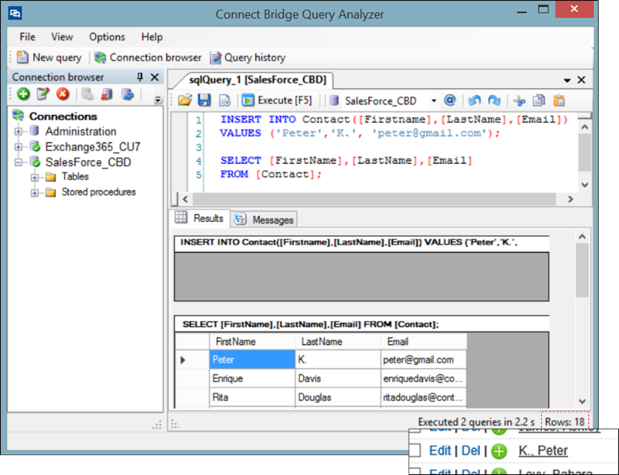Open the query tab list dropdown arrow

pyautogui.click(x=567, y=80)
